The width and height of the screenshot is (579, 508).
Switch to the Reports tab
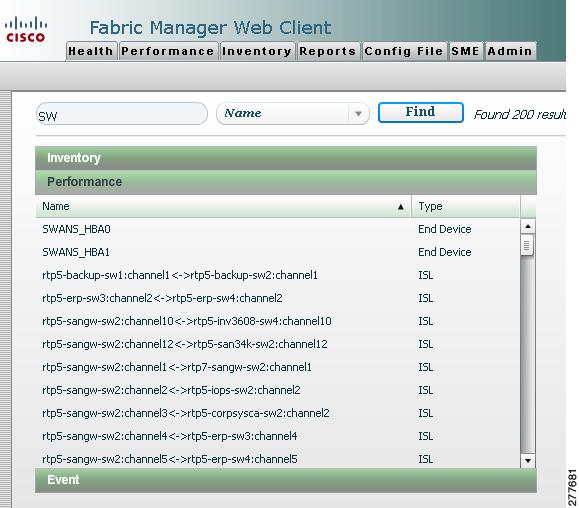328,51
